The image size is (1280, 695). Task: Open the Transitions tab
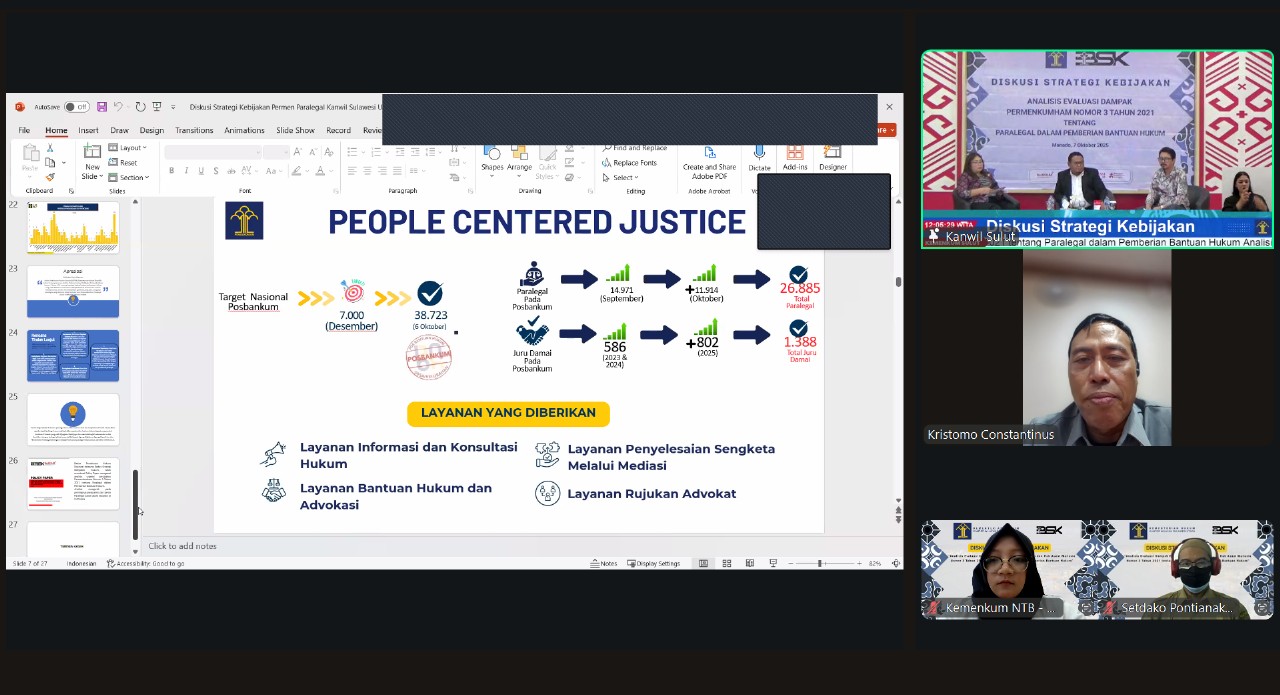tap(194, 130)
